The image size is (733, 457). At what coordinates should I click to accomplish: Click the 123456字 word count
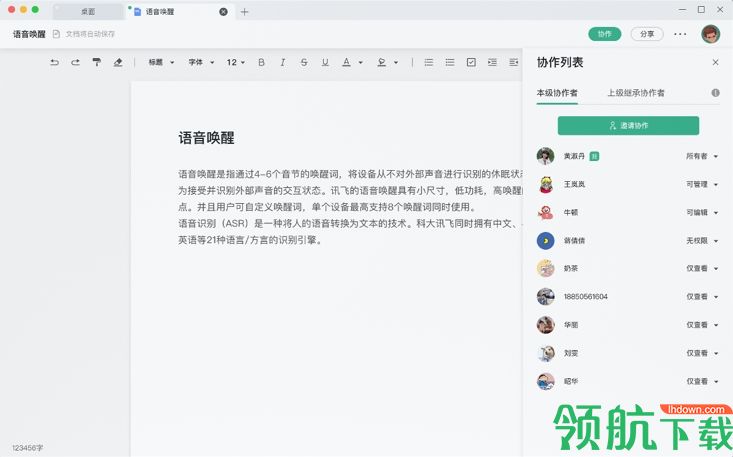(x=28, y=448)
